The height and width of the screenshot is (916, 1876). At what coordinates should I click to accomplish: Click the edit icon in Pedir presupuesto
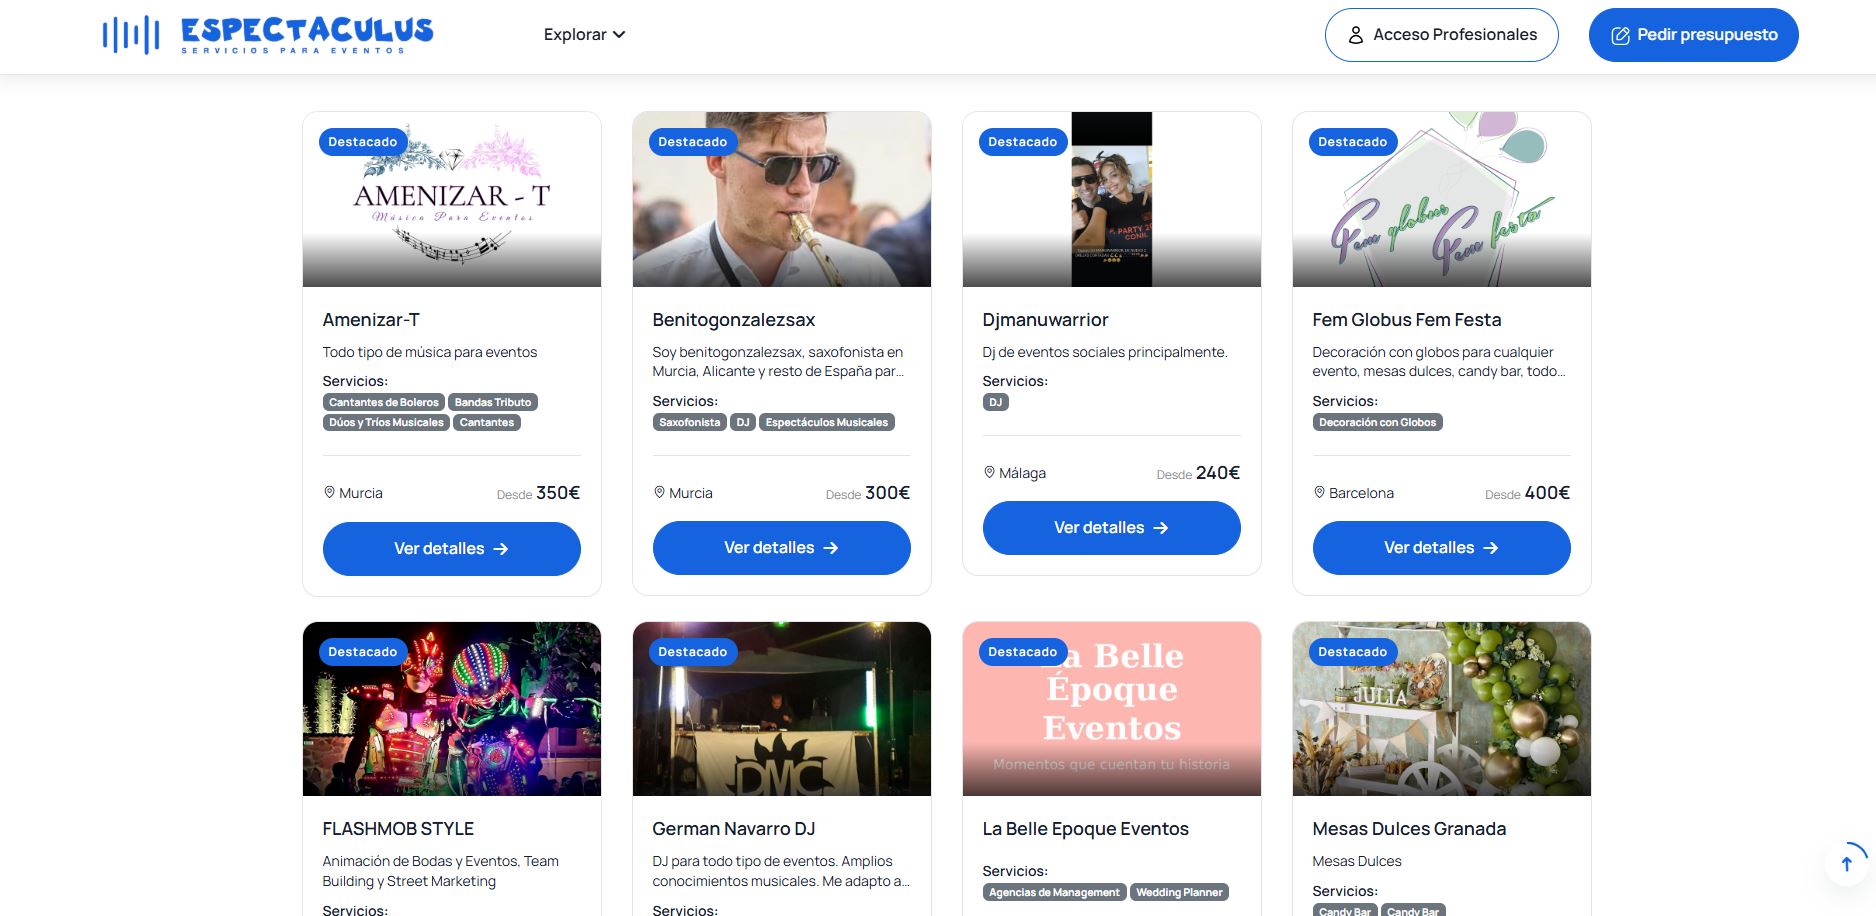1620,35
